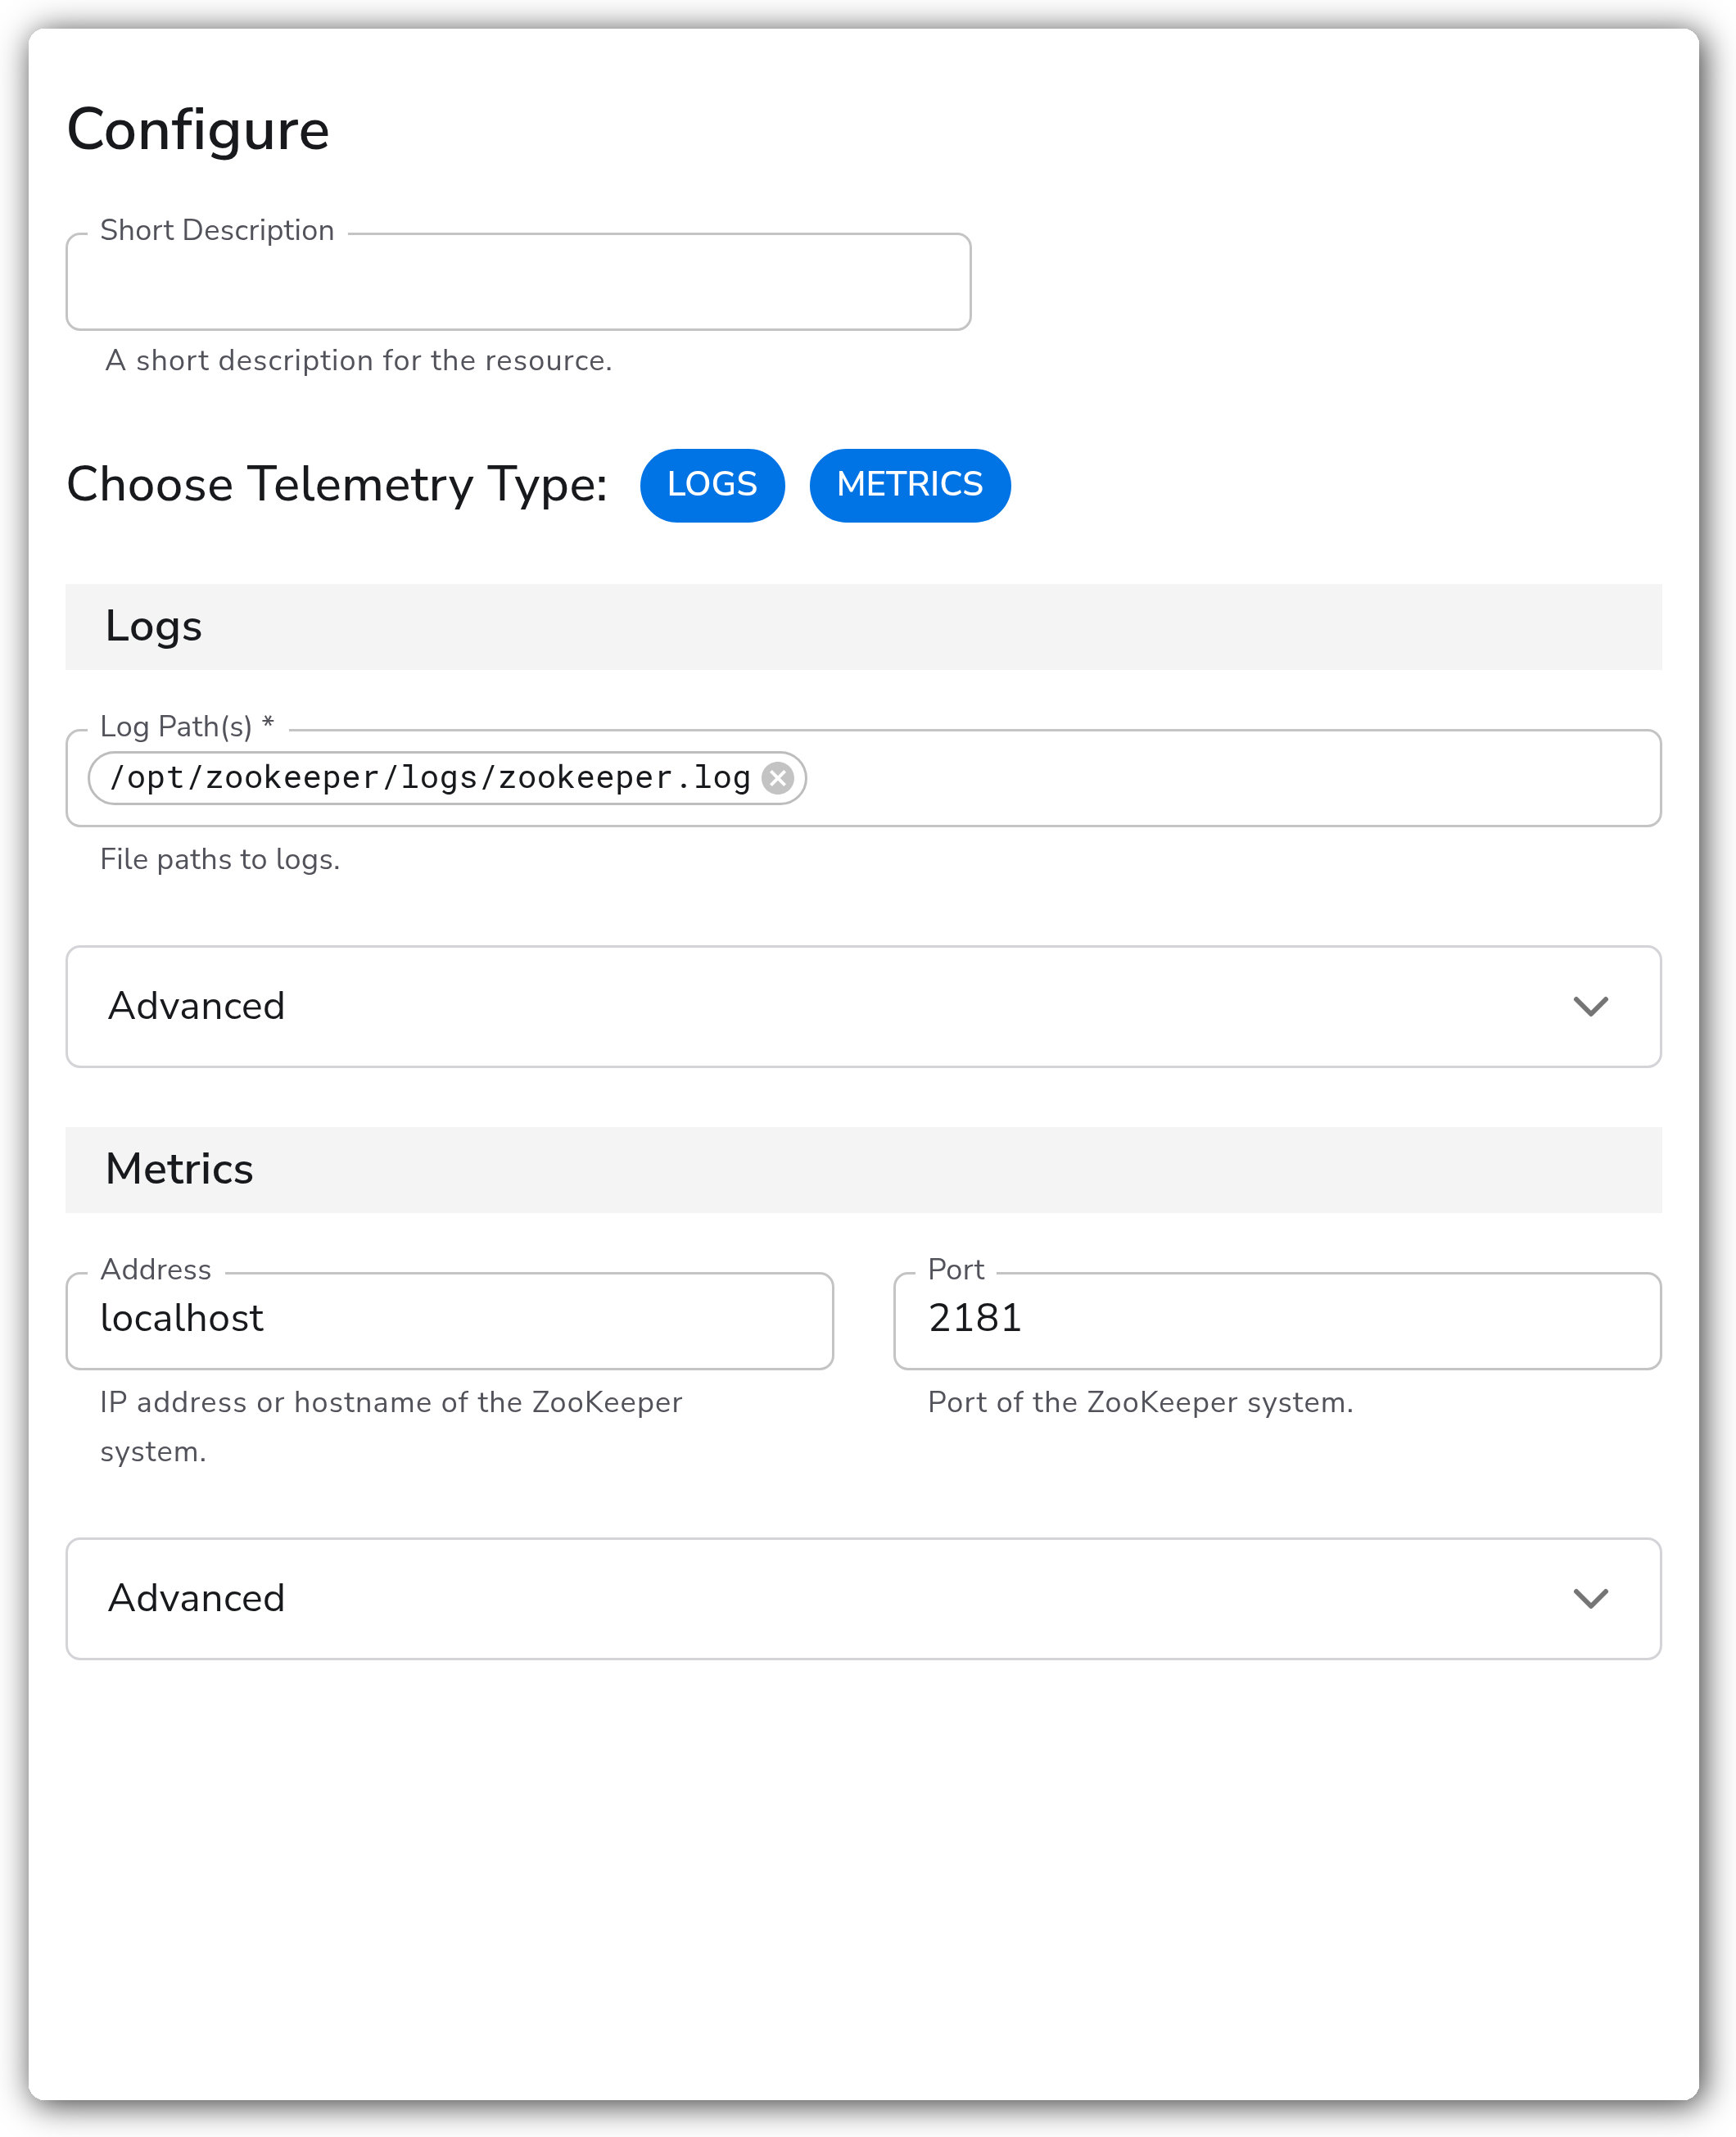The width and height of the screenshot is (1736, 2137).
Task: Click the Logs section header
Action: click(x=864, y=627)
